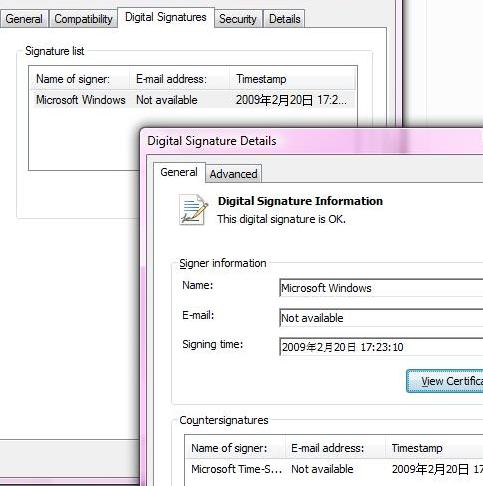Click the 2009年2月20日 timestamp in the Signature list
The width and height of the screenshot is (483, 486).
point(291,100)
